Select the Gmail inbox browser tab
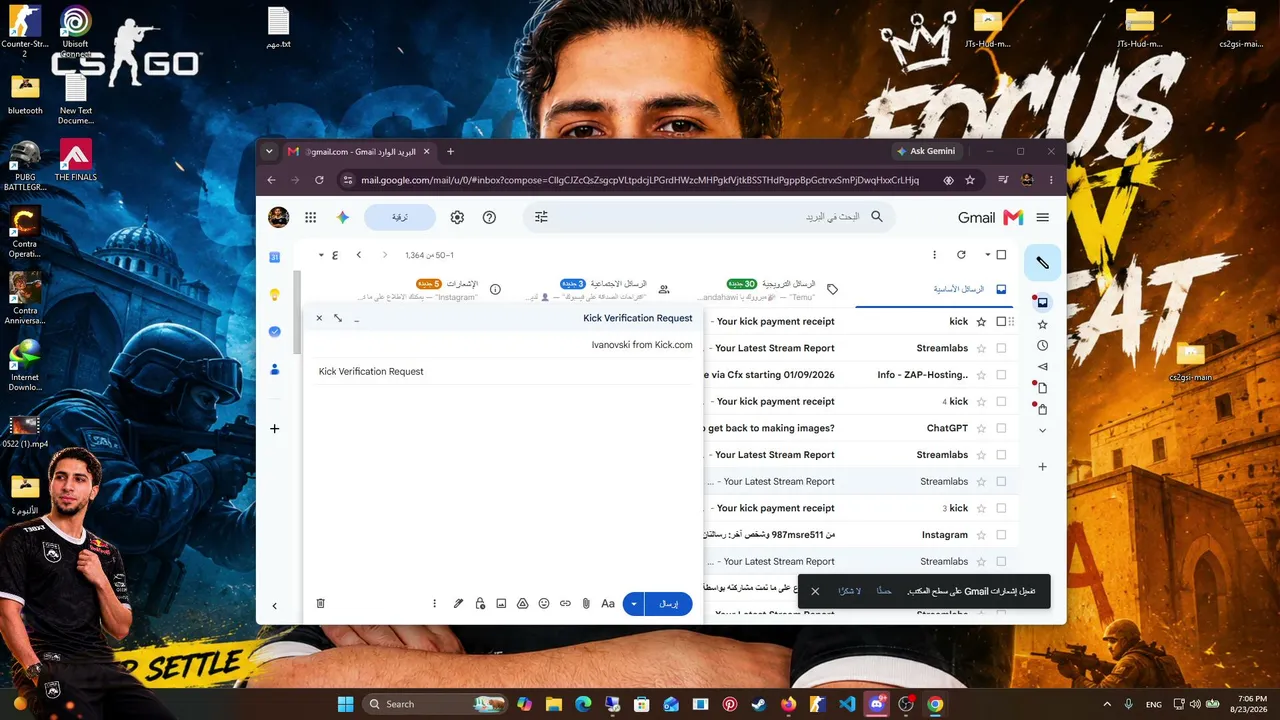 pyautogui.click(x=359, y=152)
